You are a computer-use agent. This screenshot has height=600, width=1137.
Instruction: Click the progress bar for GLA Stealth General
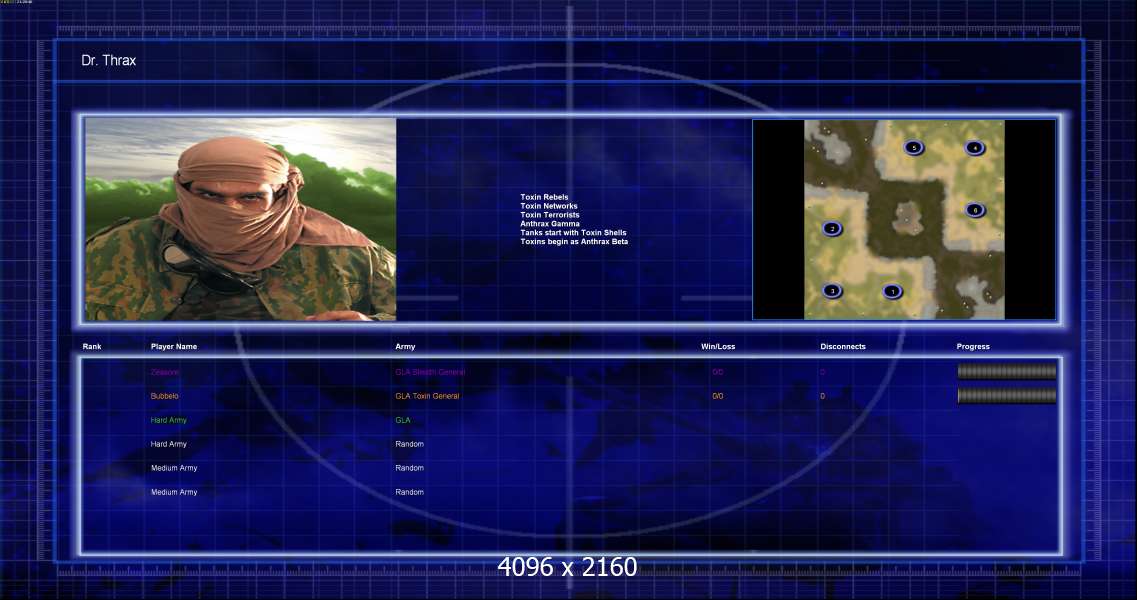(1006, 372)
